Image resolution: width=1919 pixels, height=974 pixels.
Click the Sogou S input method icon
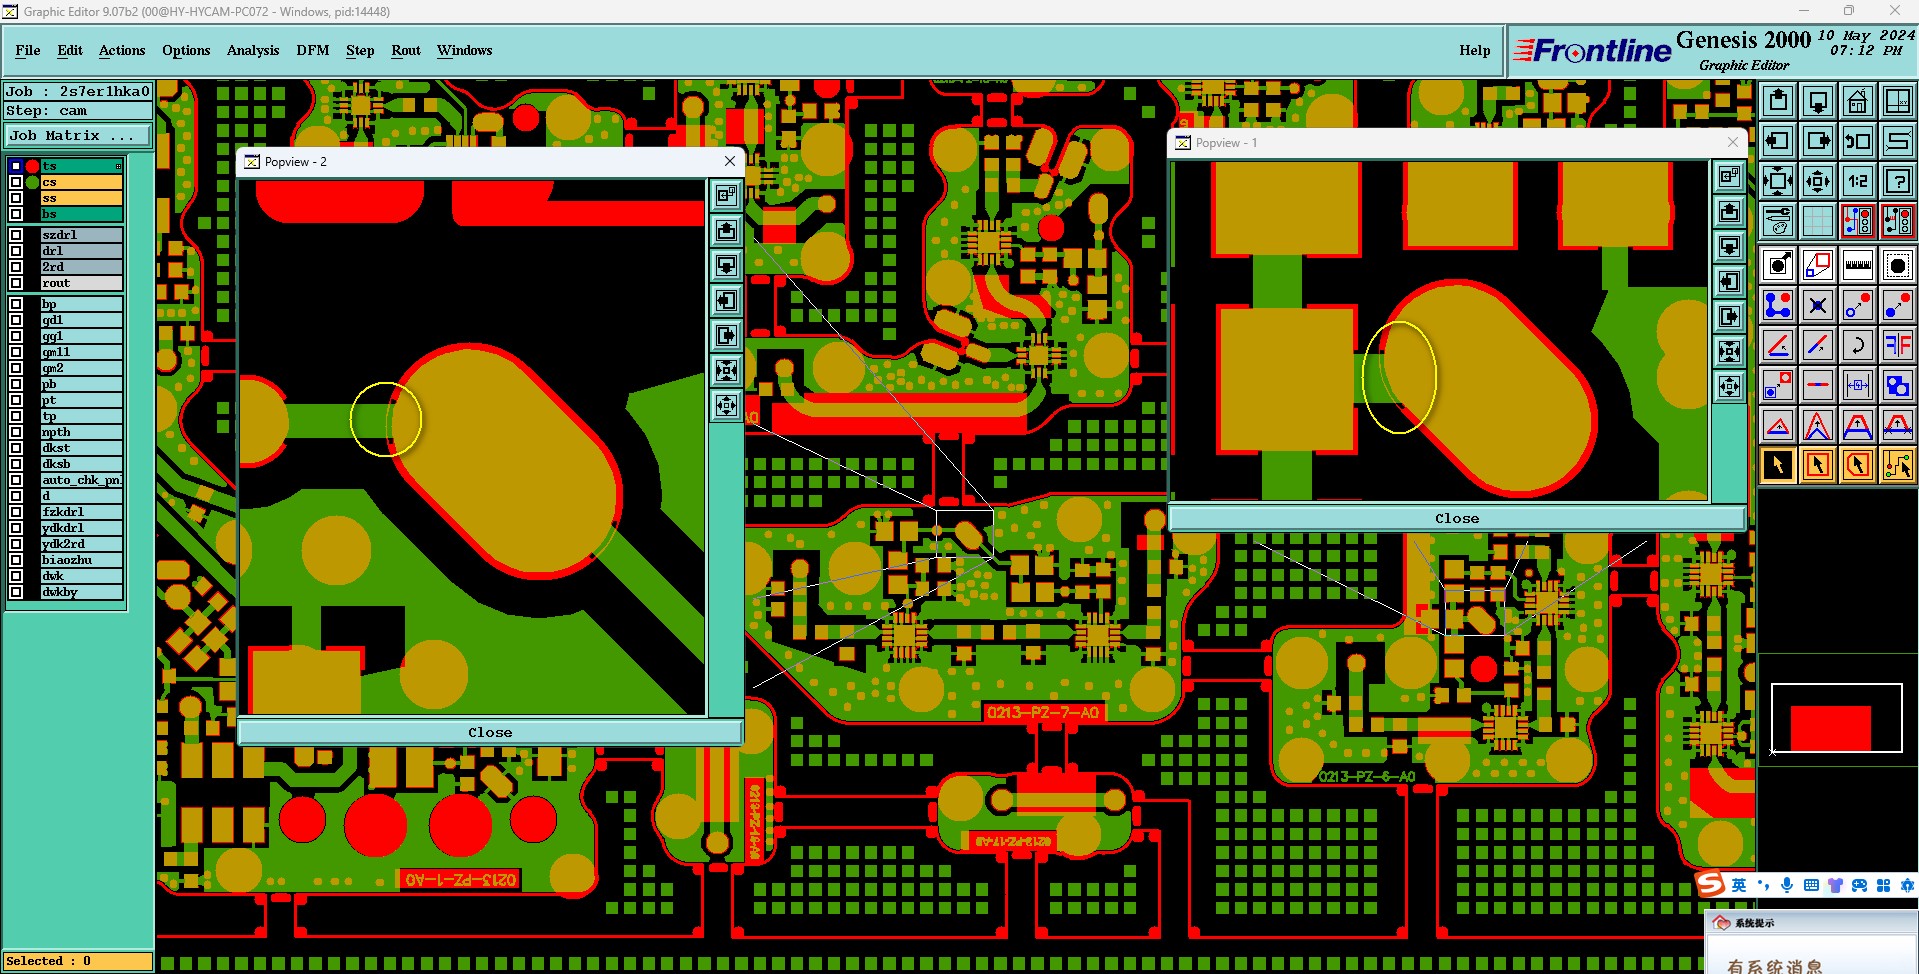click(1711, 884)
